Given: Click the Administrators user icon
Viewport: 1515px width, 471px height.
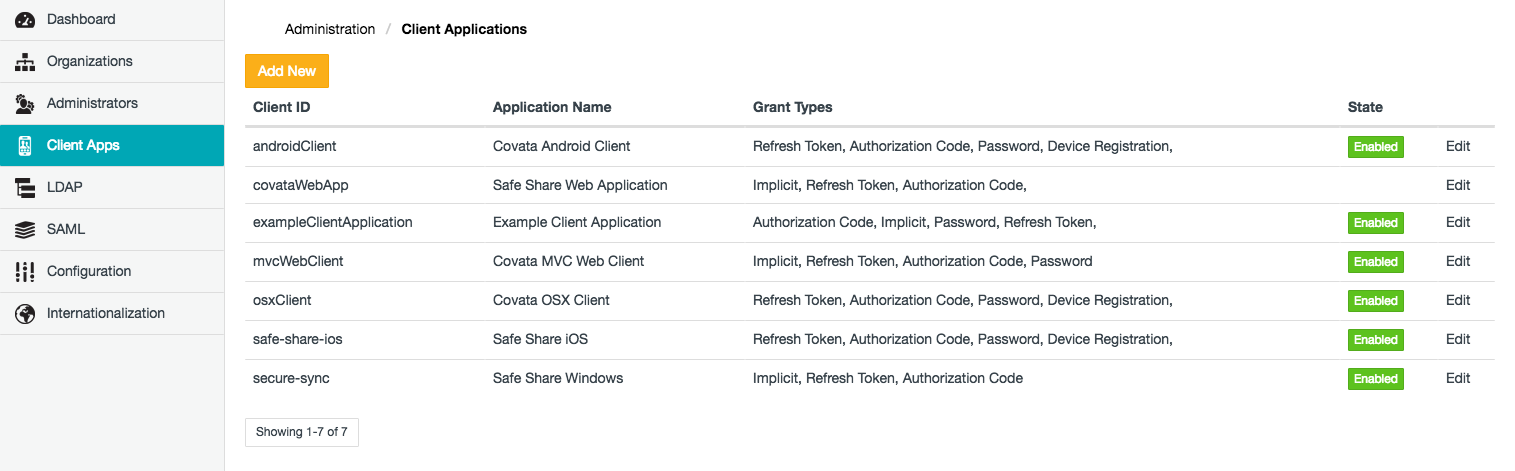Looking at the screenshot, I should (x=25, y=104).
